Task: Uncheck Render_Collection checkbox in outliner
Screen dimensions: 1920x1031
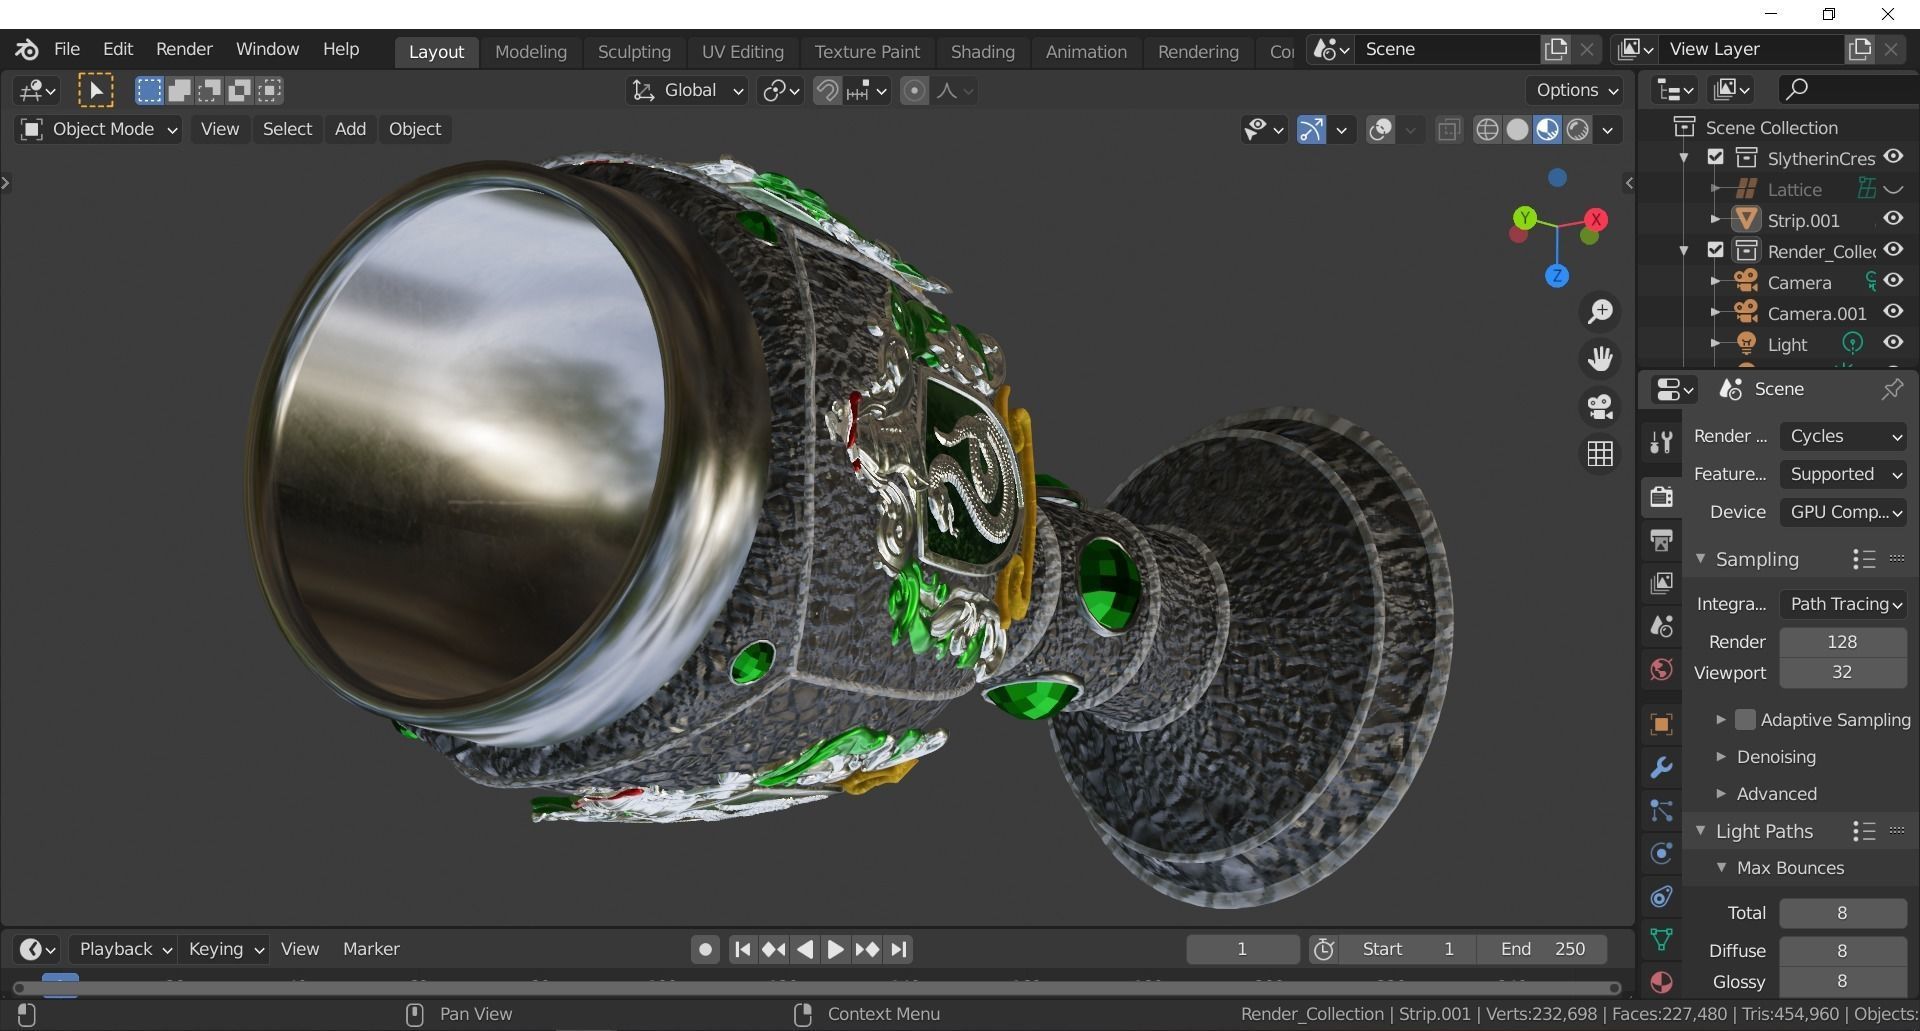Action: coord(1715,250)
